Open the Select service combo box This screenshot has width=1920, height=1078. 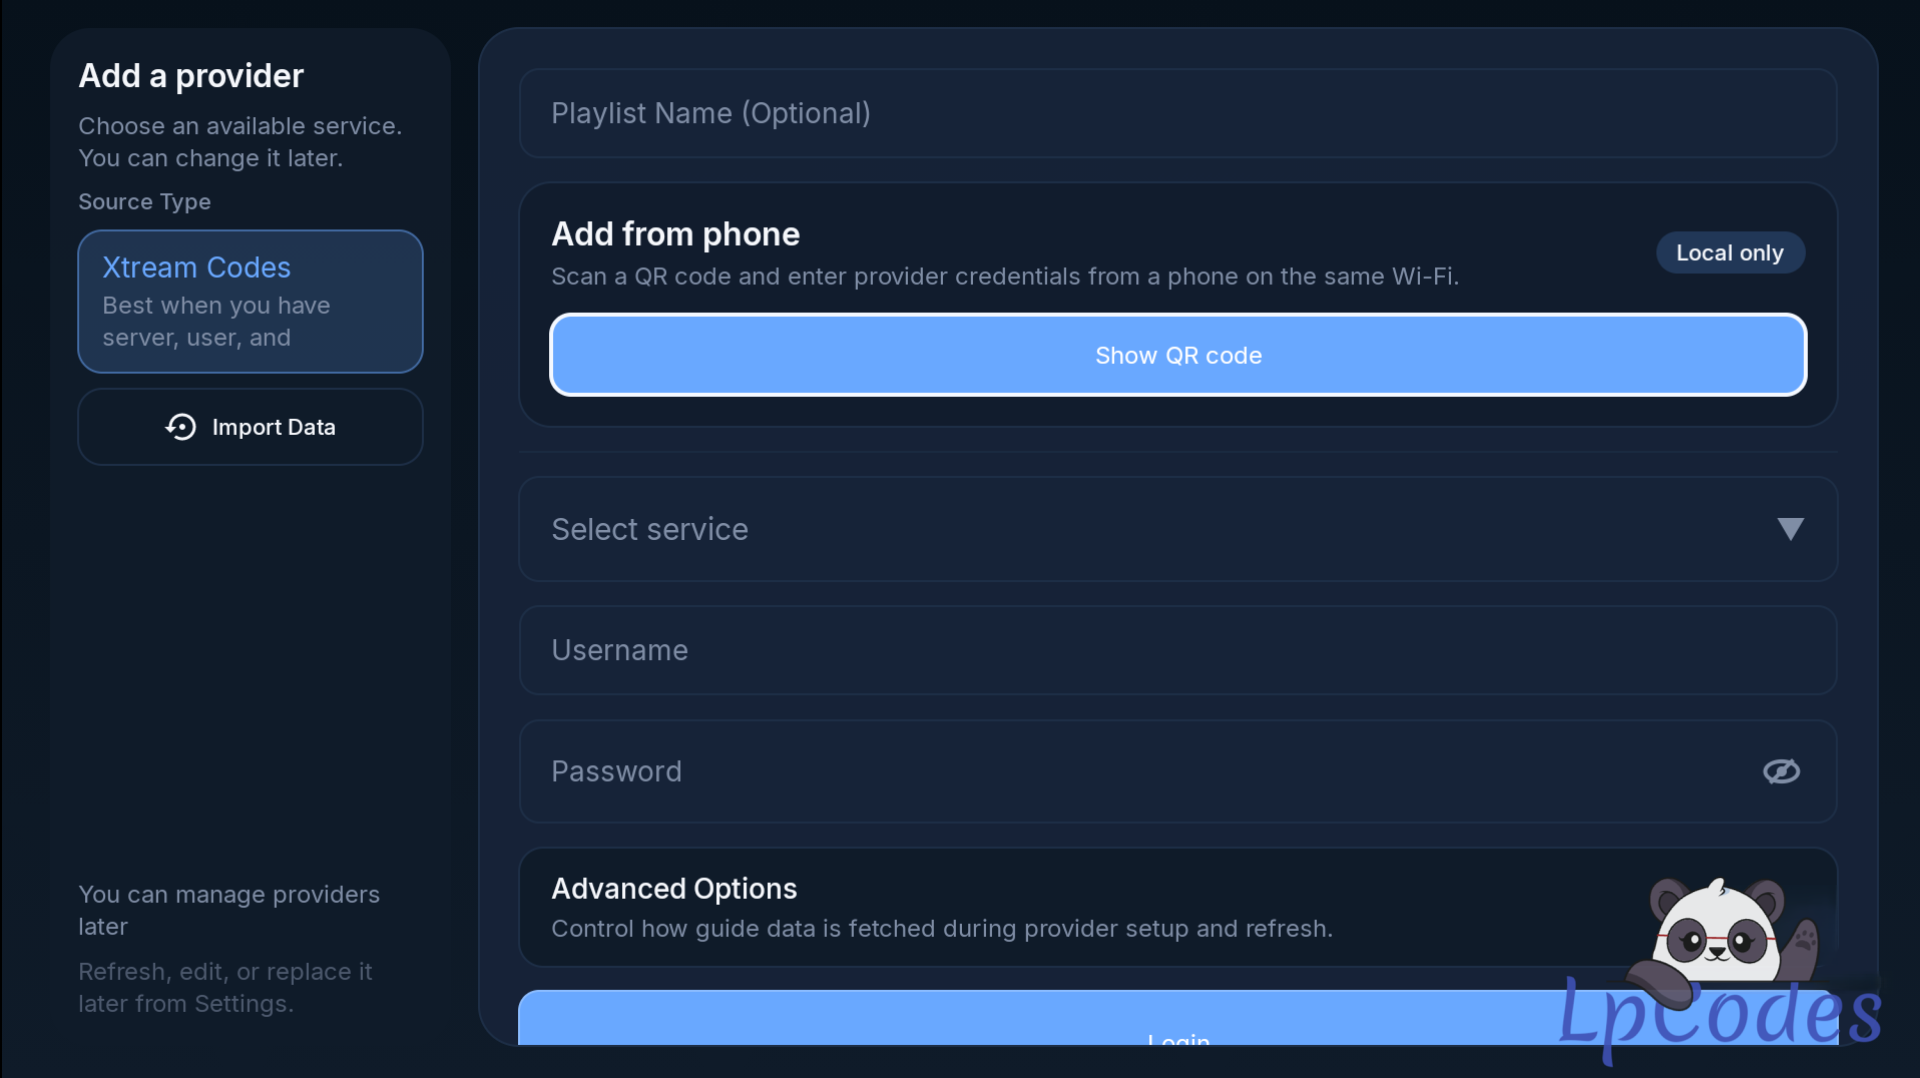1178,529
